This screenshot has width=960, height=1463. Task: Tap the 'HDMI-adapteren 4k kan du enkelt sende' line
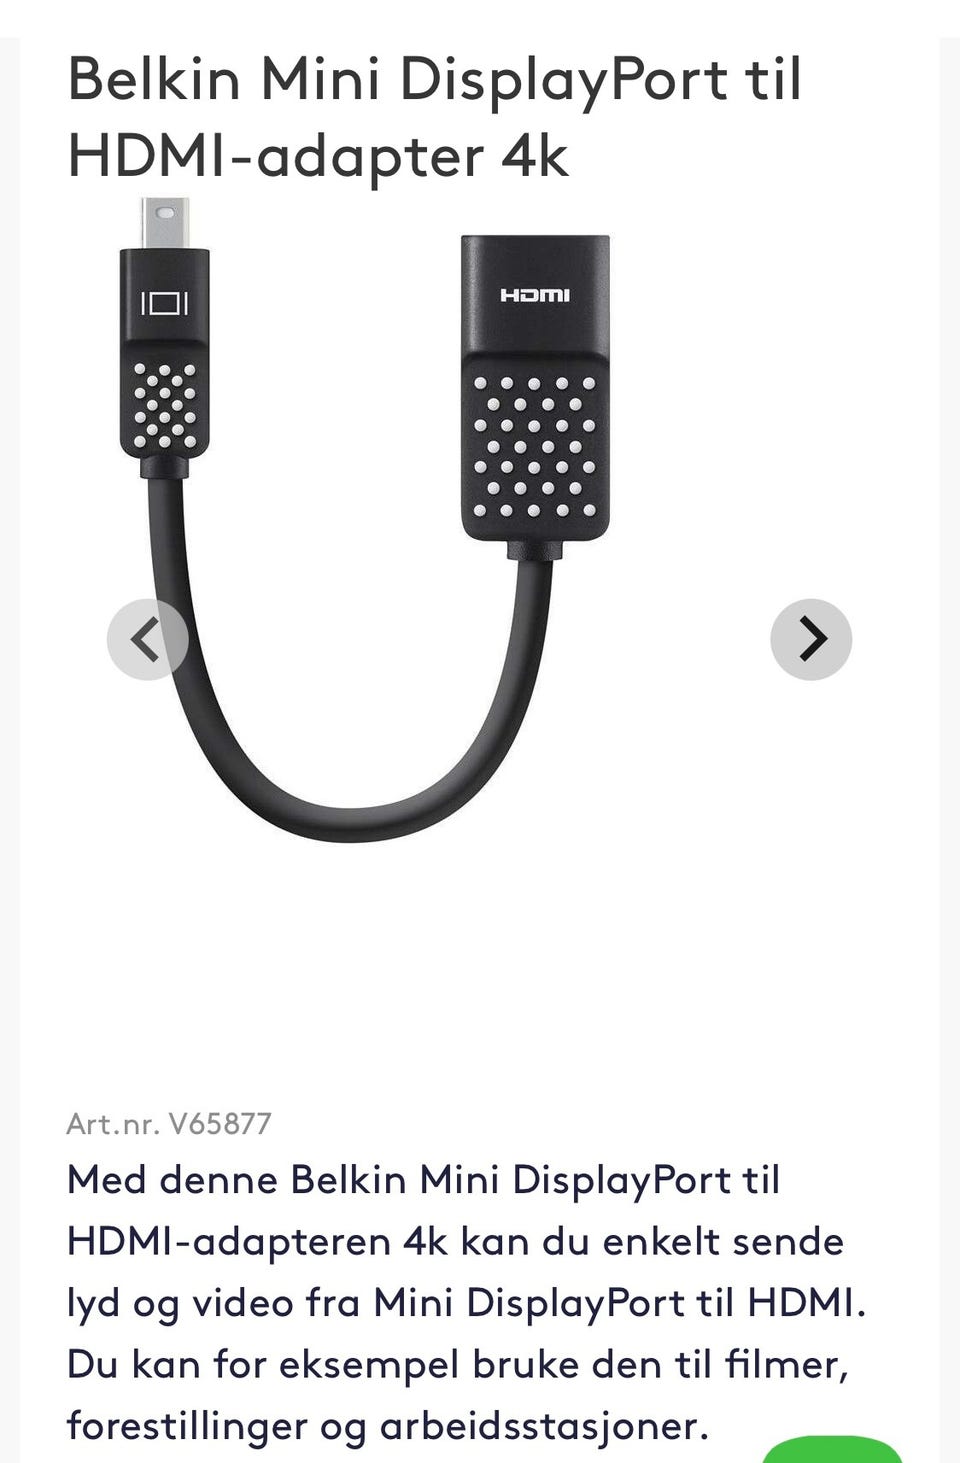tap(456, 1241)
